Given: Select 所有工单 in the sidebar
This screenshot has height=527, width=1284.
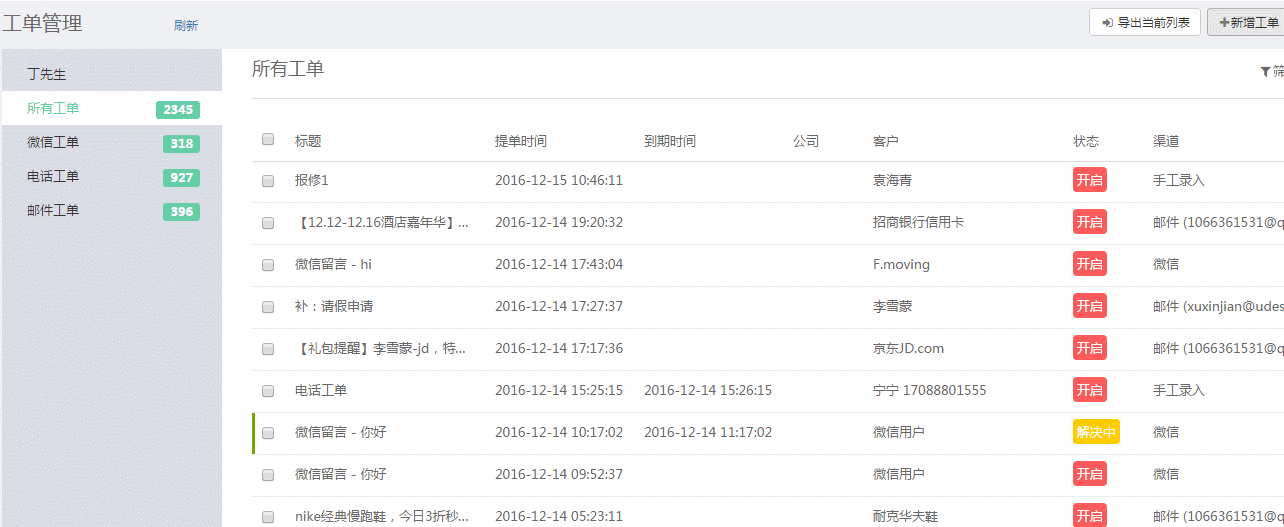Looking at the screenshot, I should (x=53, y=108).
